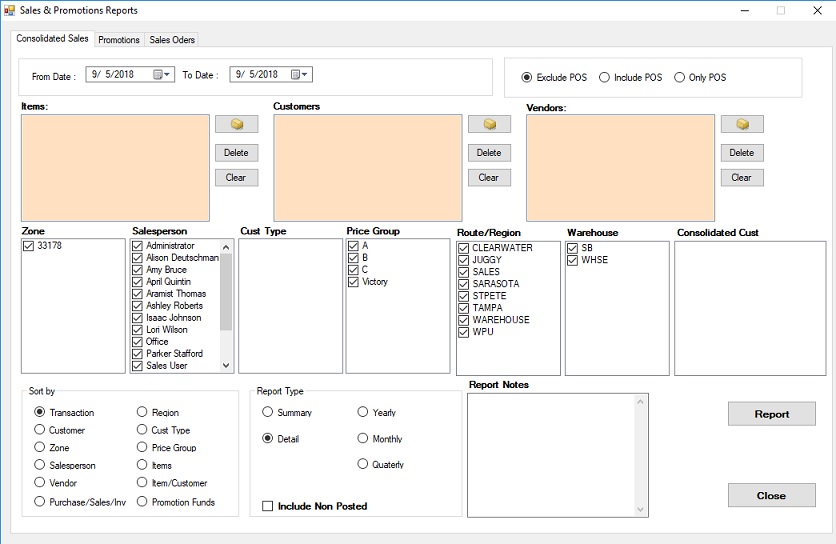Uncheck zone 33178

[x=28, y=246]
